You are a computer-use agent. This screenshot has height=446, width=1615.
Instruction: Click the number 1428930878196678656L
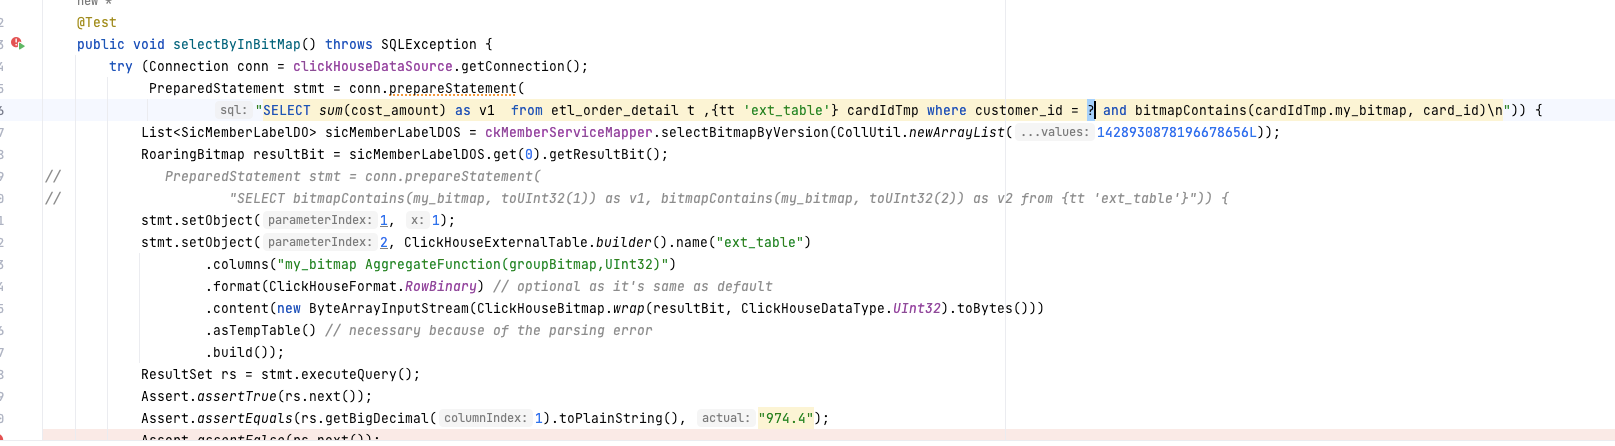1177,132
